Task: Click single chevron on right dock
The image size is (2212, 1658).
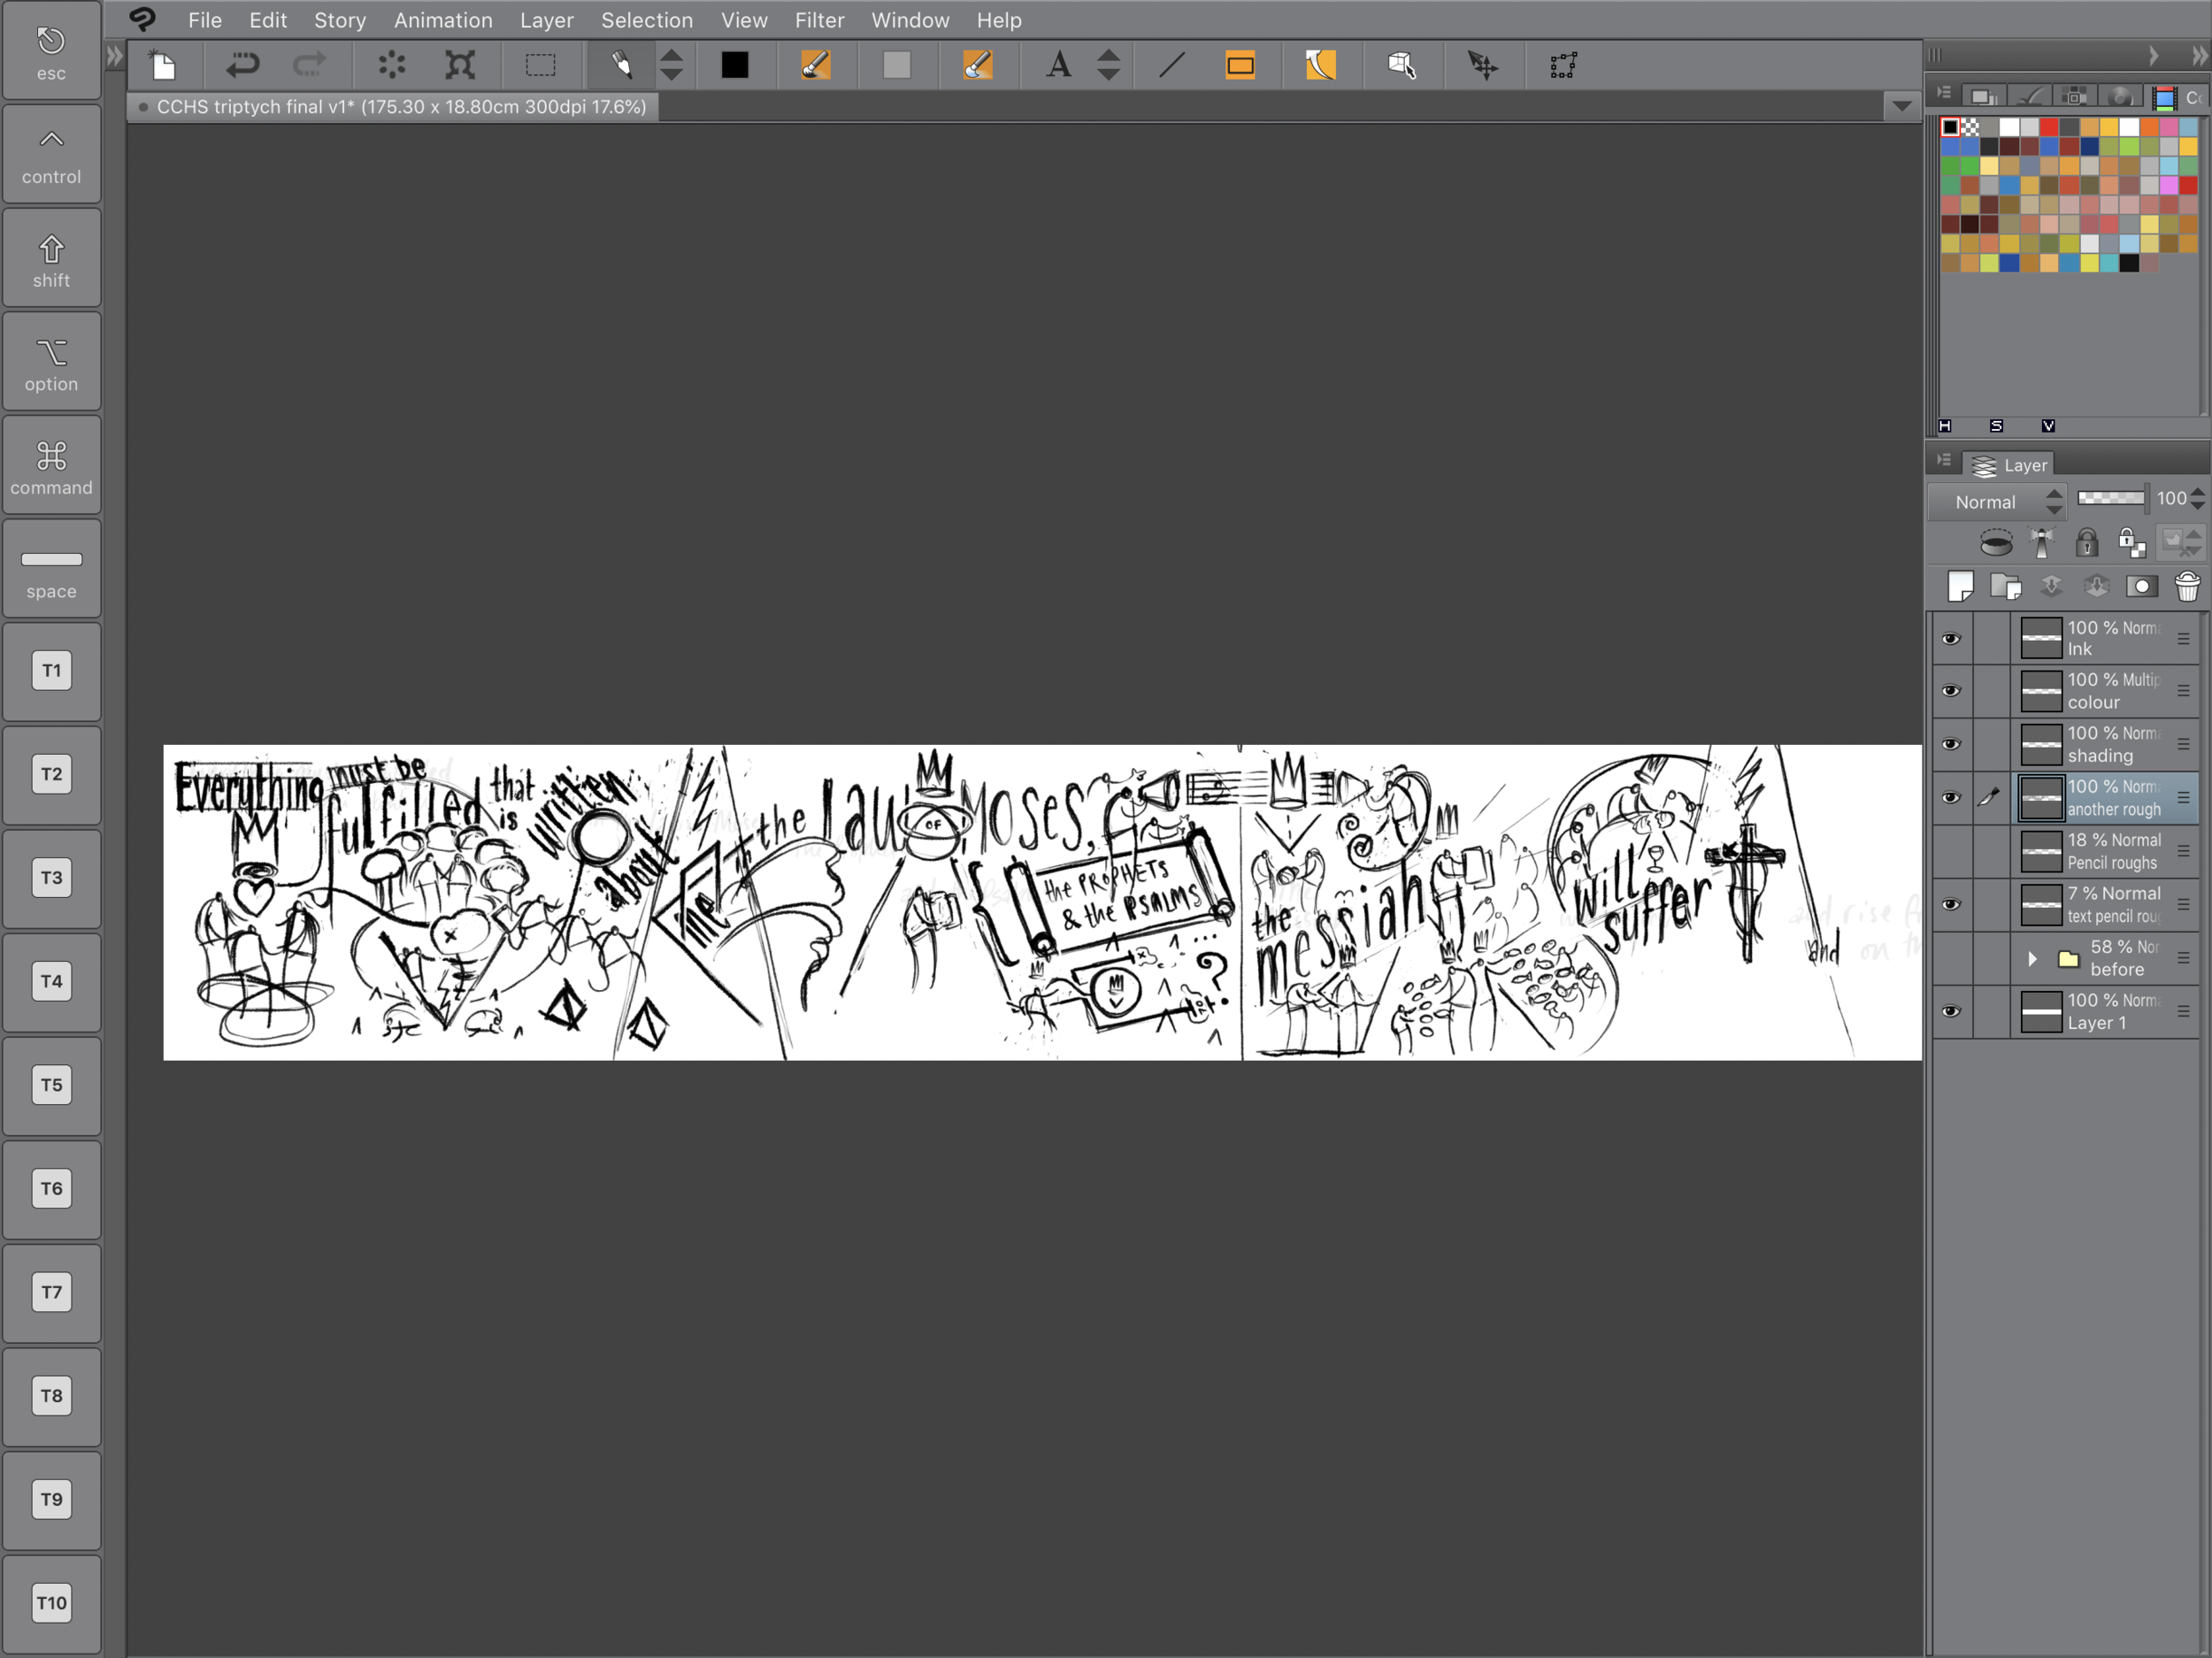Action: [2154, 55]
